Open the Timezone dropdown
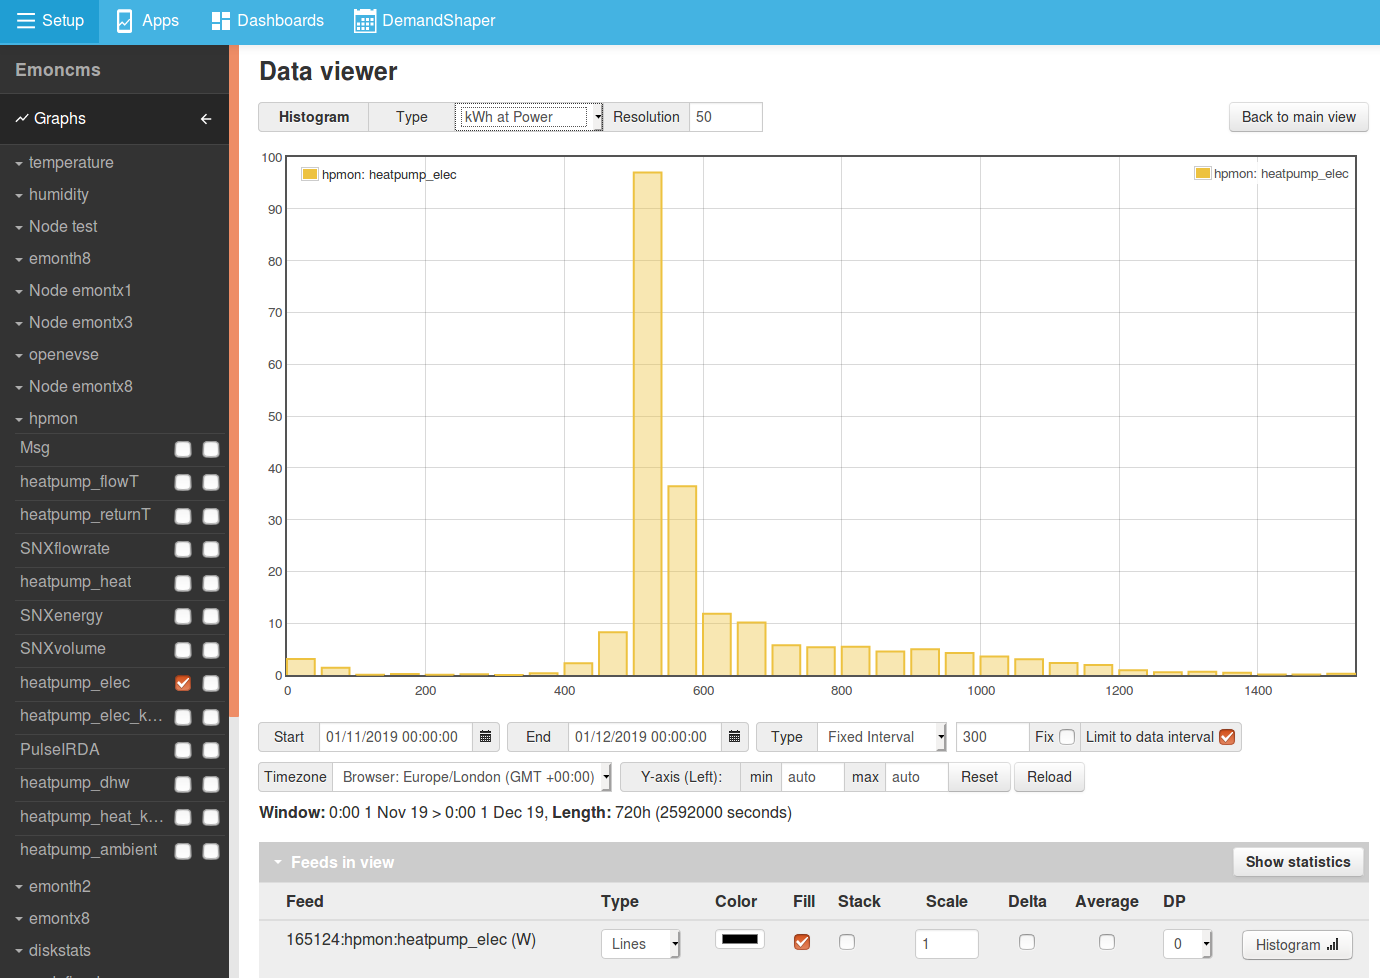Viewport: 1380px width, 978px height. (x=472, y=777)
